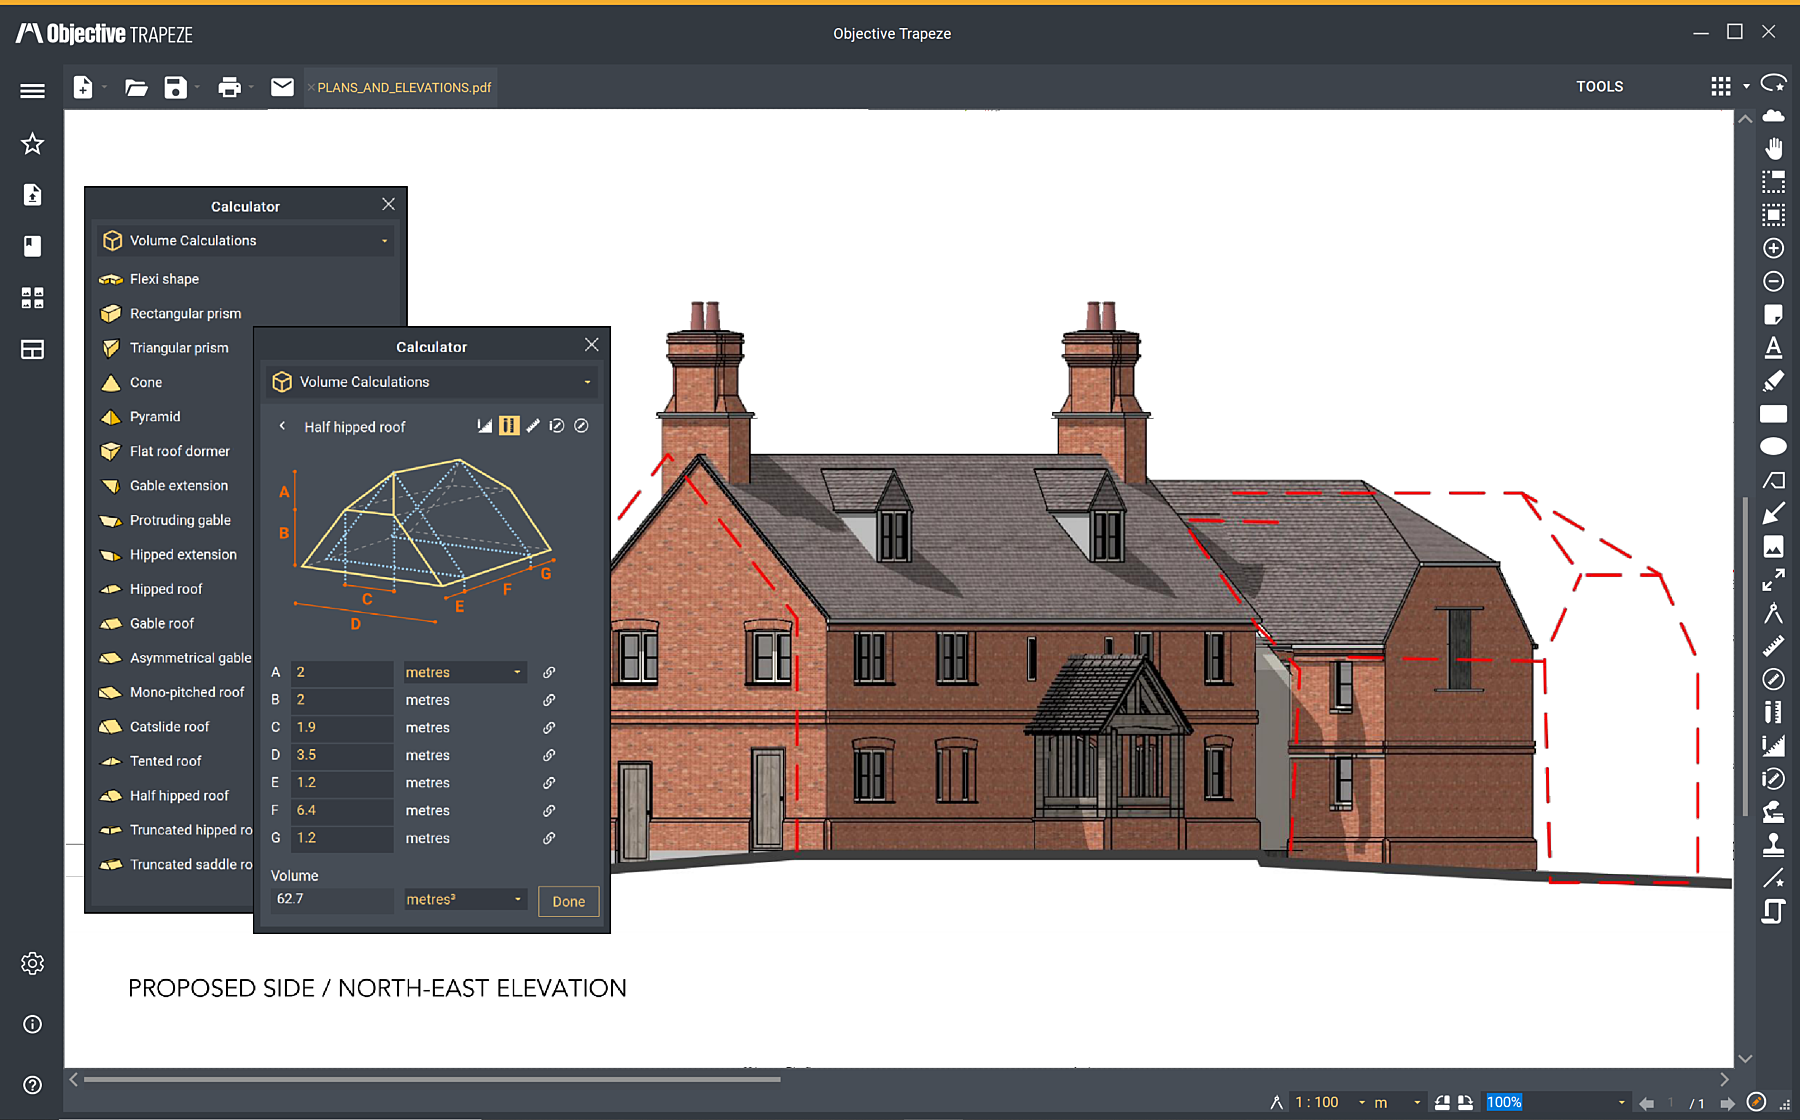Expand the Volume Calculations dropdown in front calculator
1800x1120 pixels.
pos(431,382)
